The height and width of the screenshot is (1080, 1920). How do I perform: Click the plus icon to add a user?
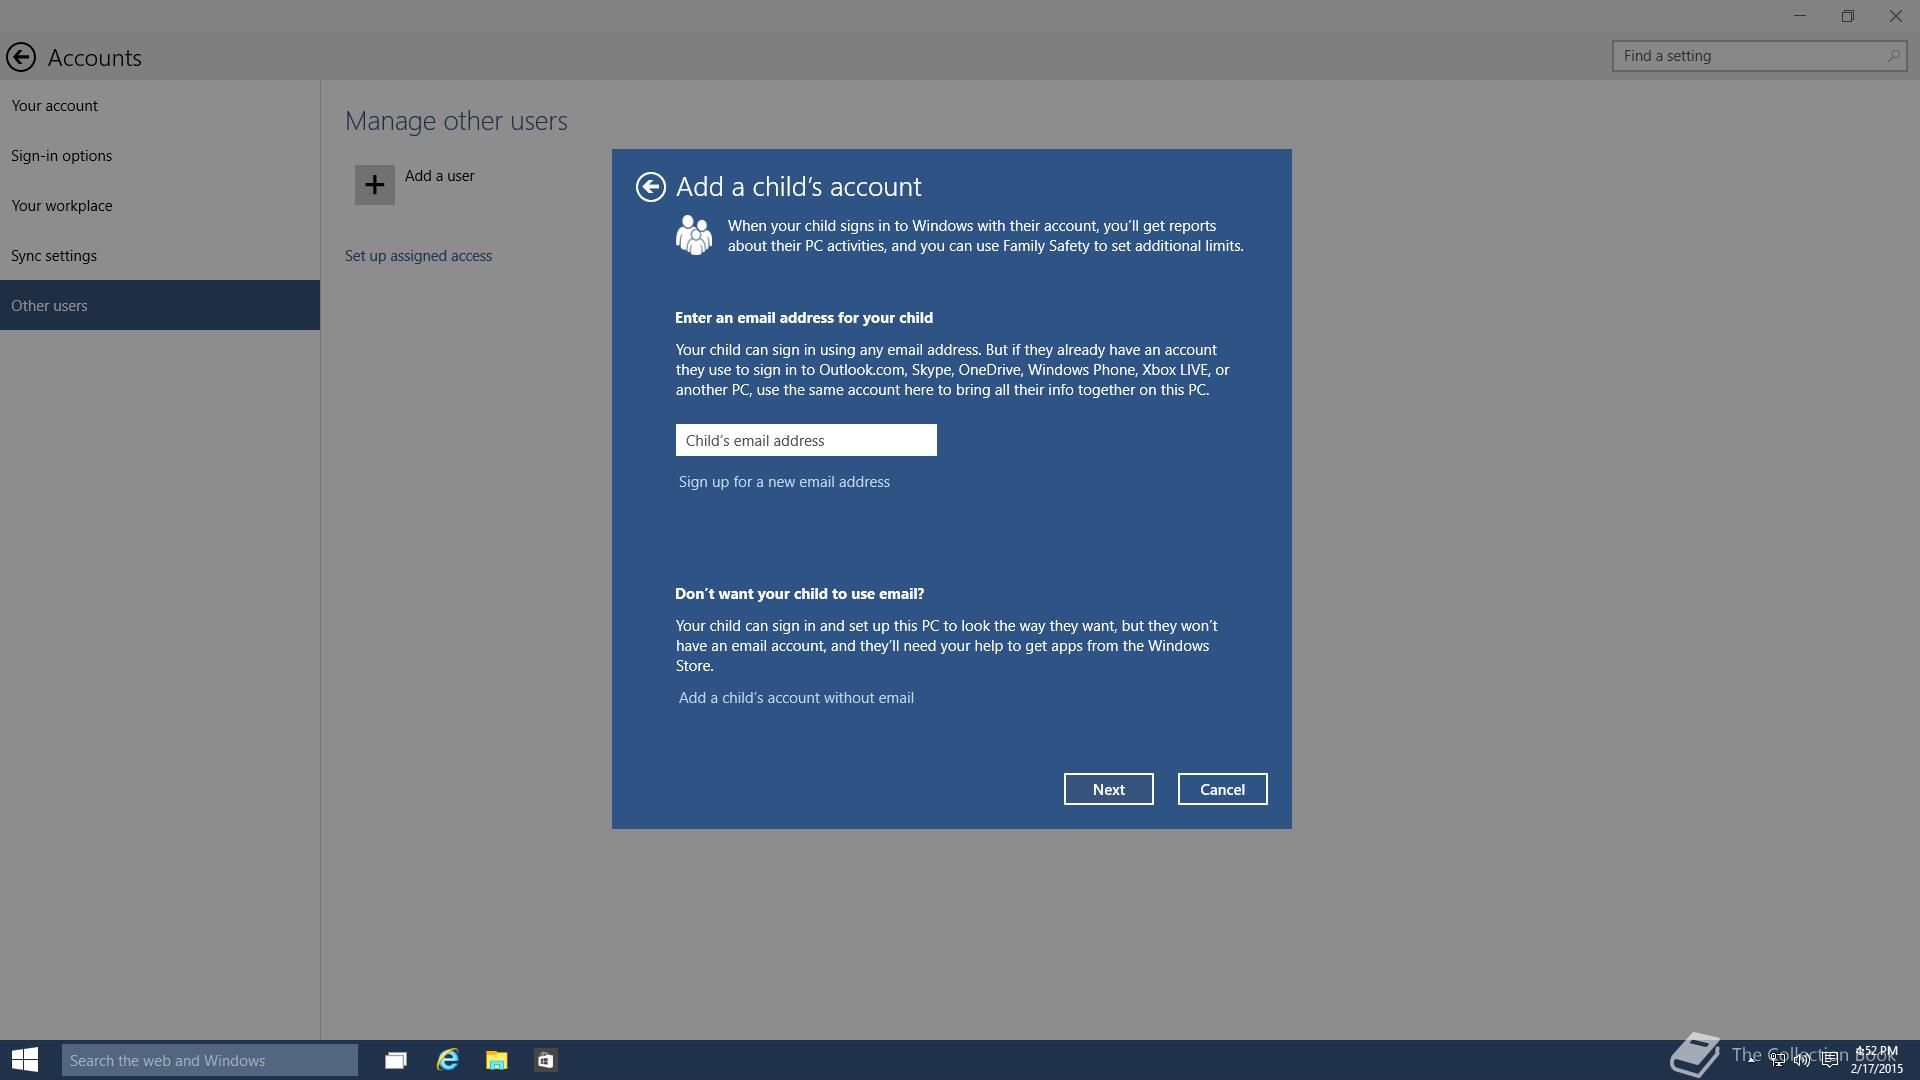tap(374, 185)
